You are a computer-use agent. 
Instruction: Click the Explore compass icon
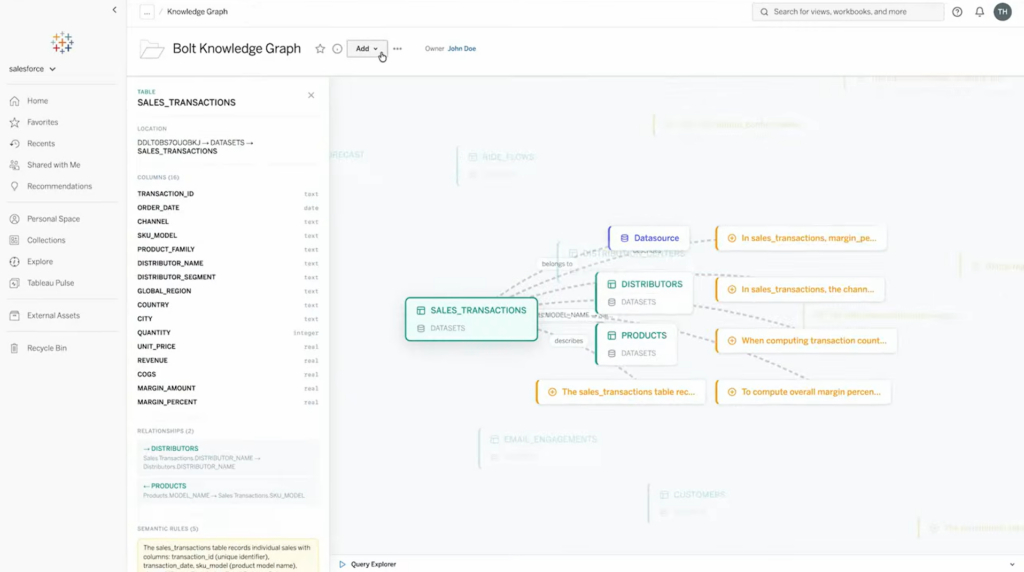tap(14, 262)
